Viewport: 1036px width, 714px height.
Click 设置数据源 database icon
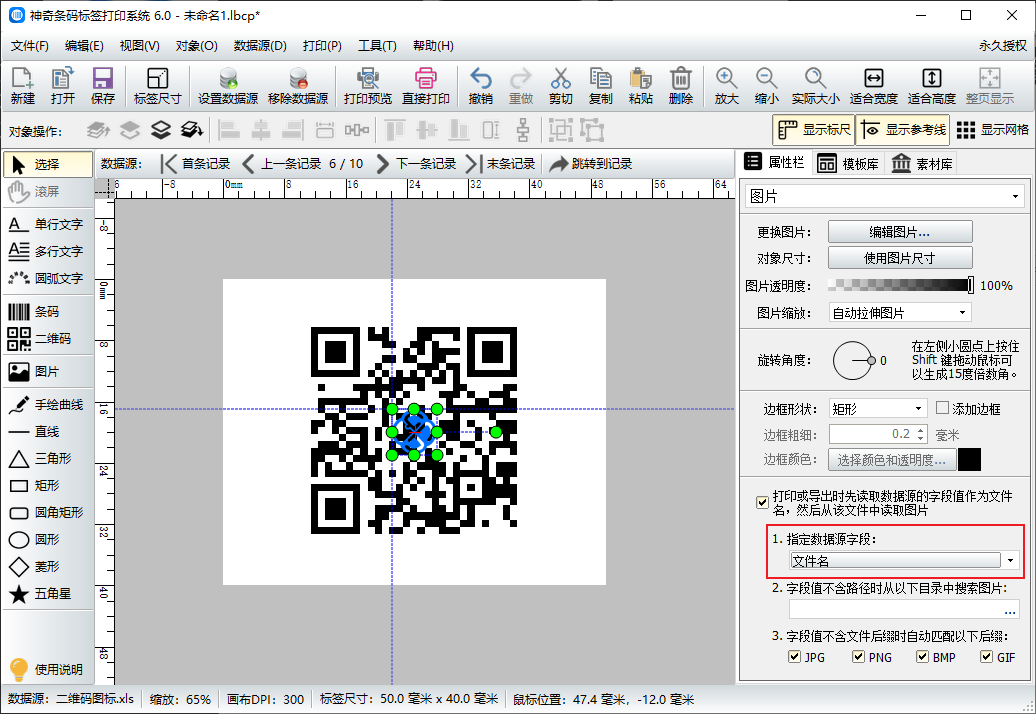[x=228, y=86]
